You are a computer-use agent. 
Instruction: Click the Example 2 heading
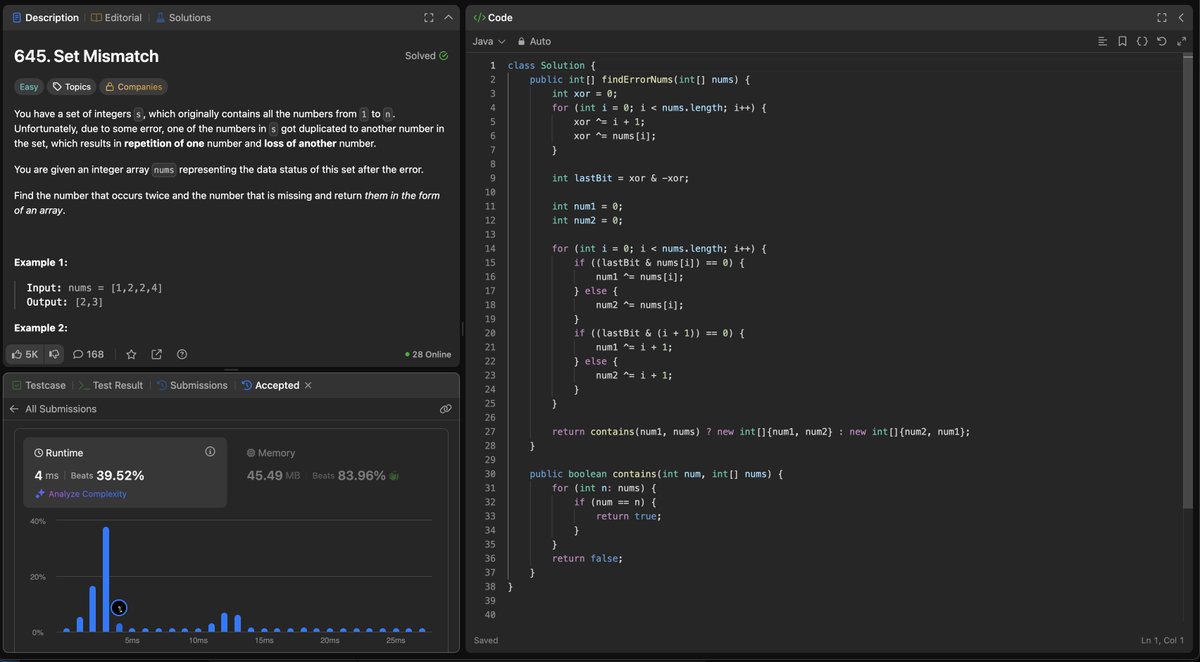[x=41, y=327]
